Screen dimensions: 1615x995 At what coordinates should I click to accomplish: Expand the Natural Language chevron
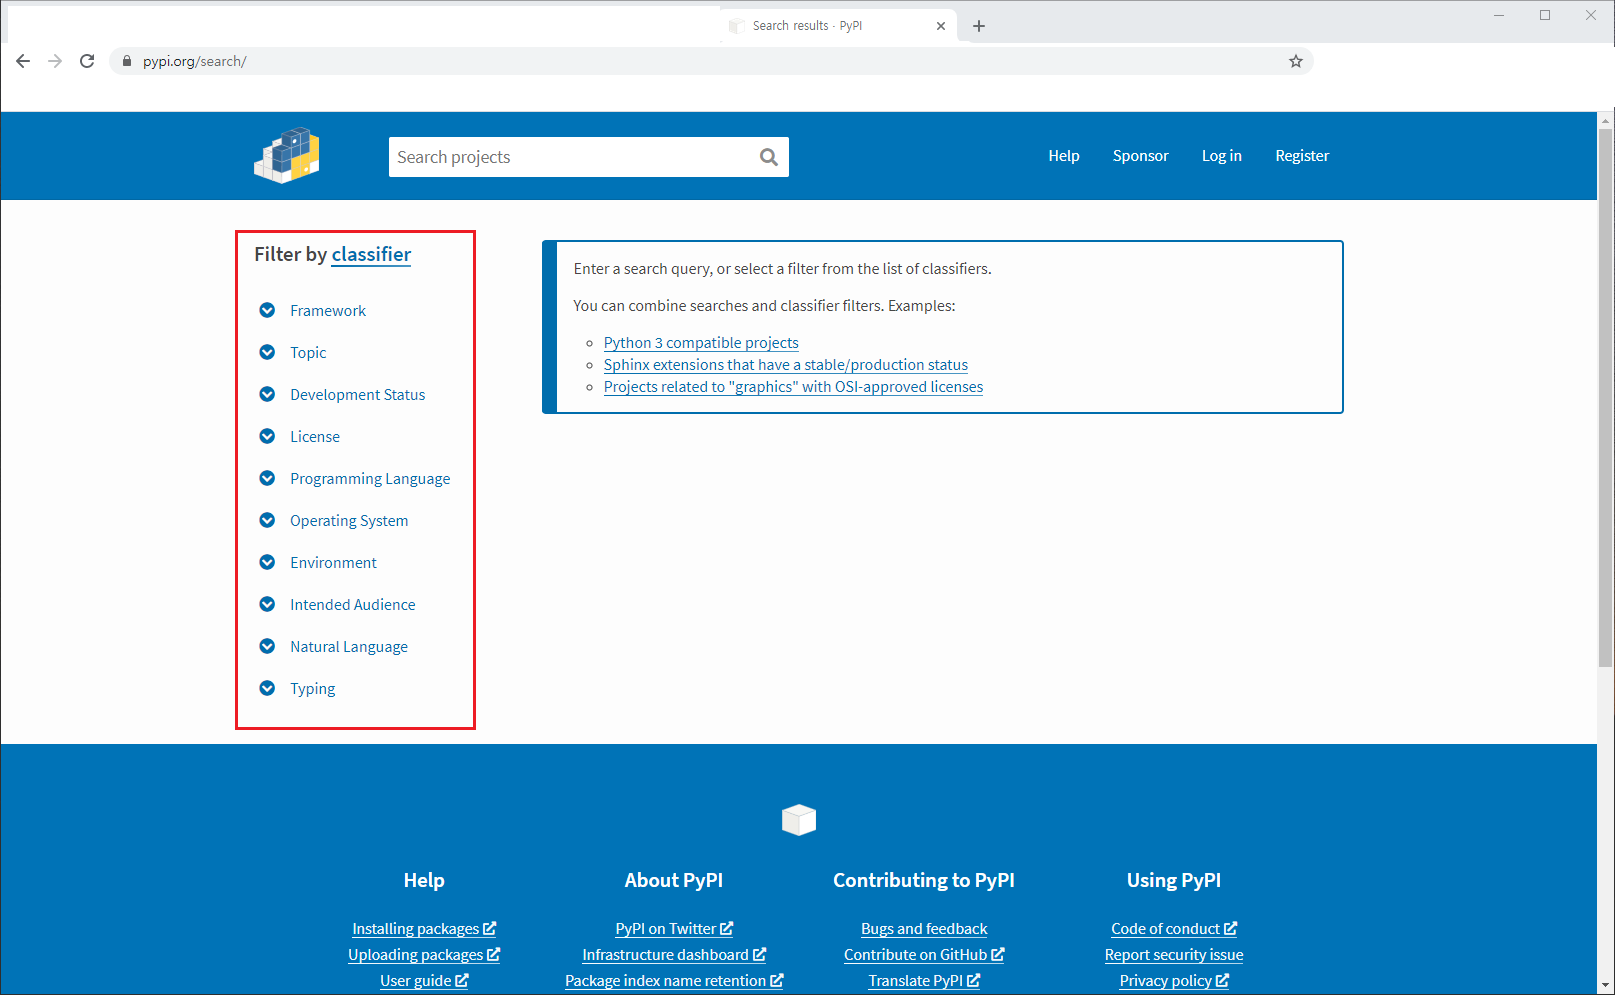click(x=267, y=646)
